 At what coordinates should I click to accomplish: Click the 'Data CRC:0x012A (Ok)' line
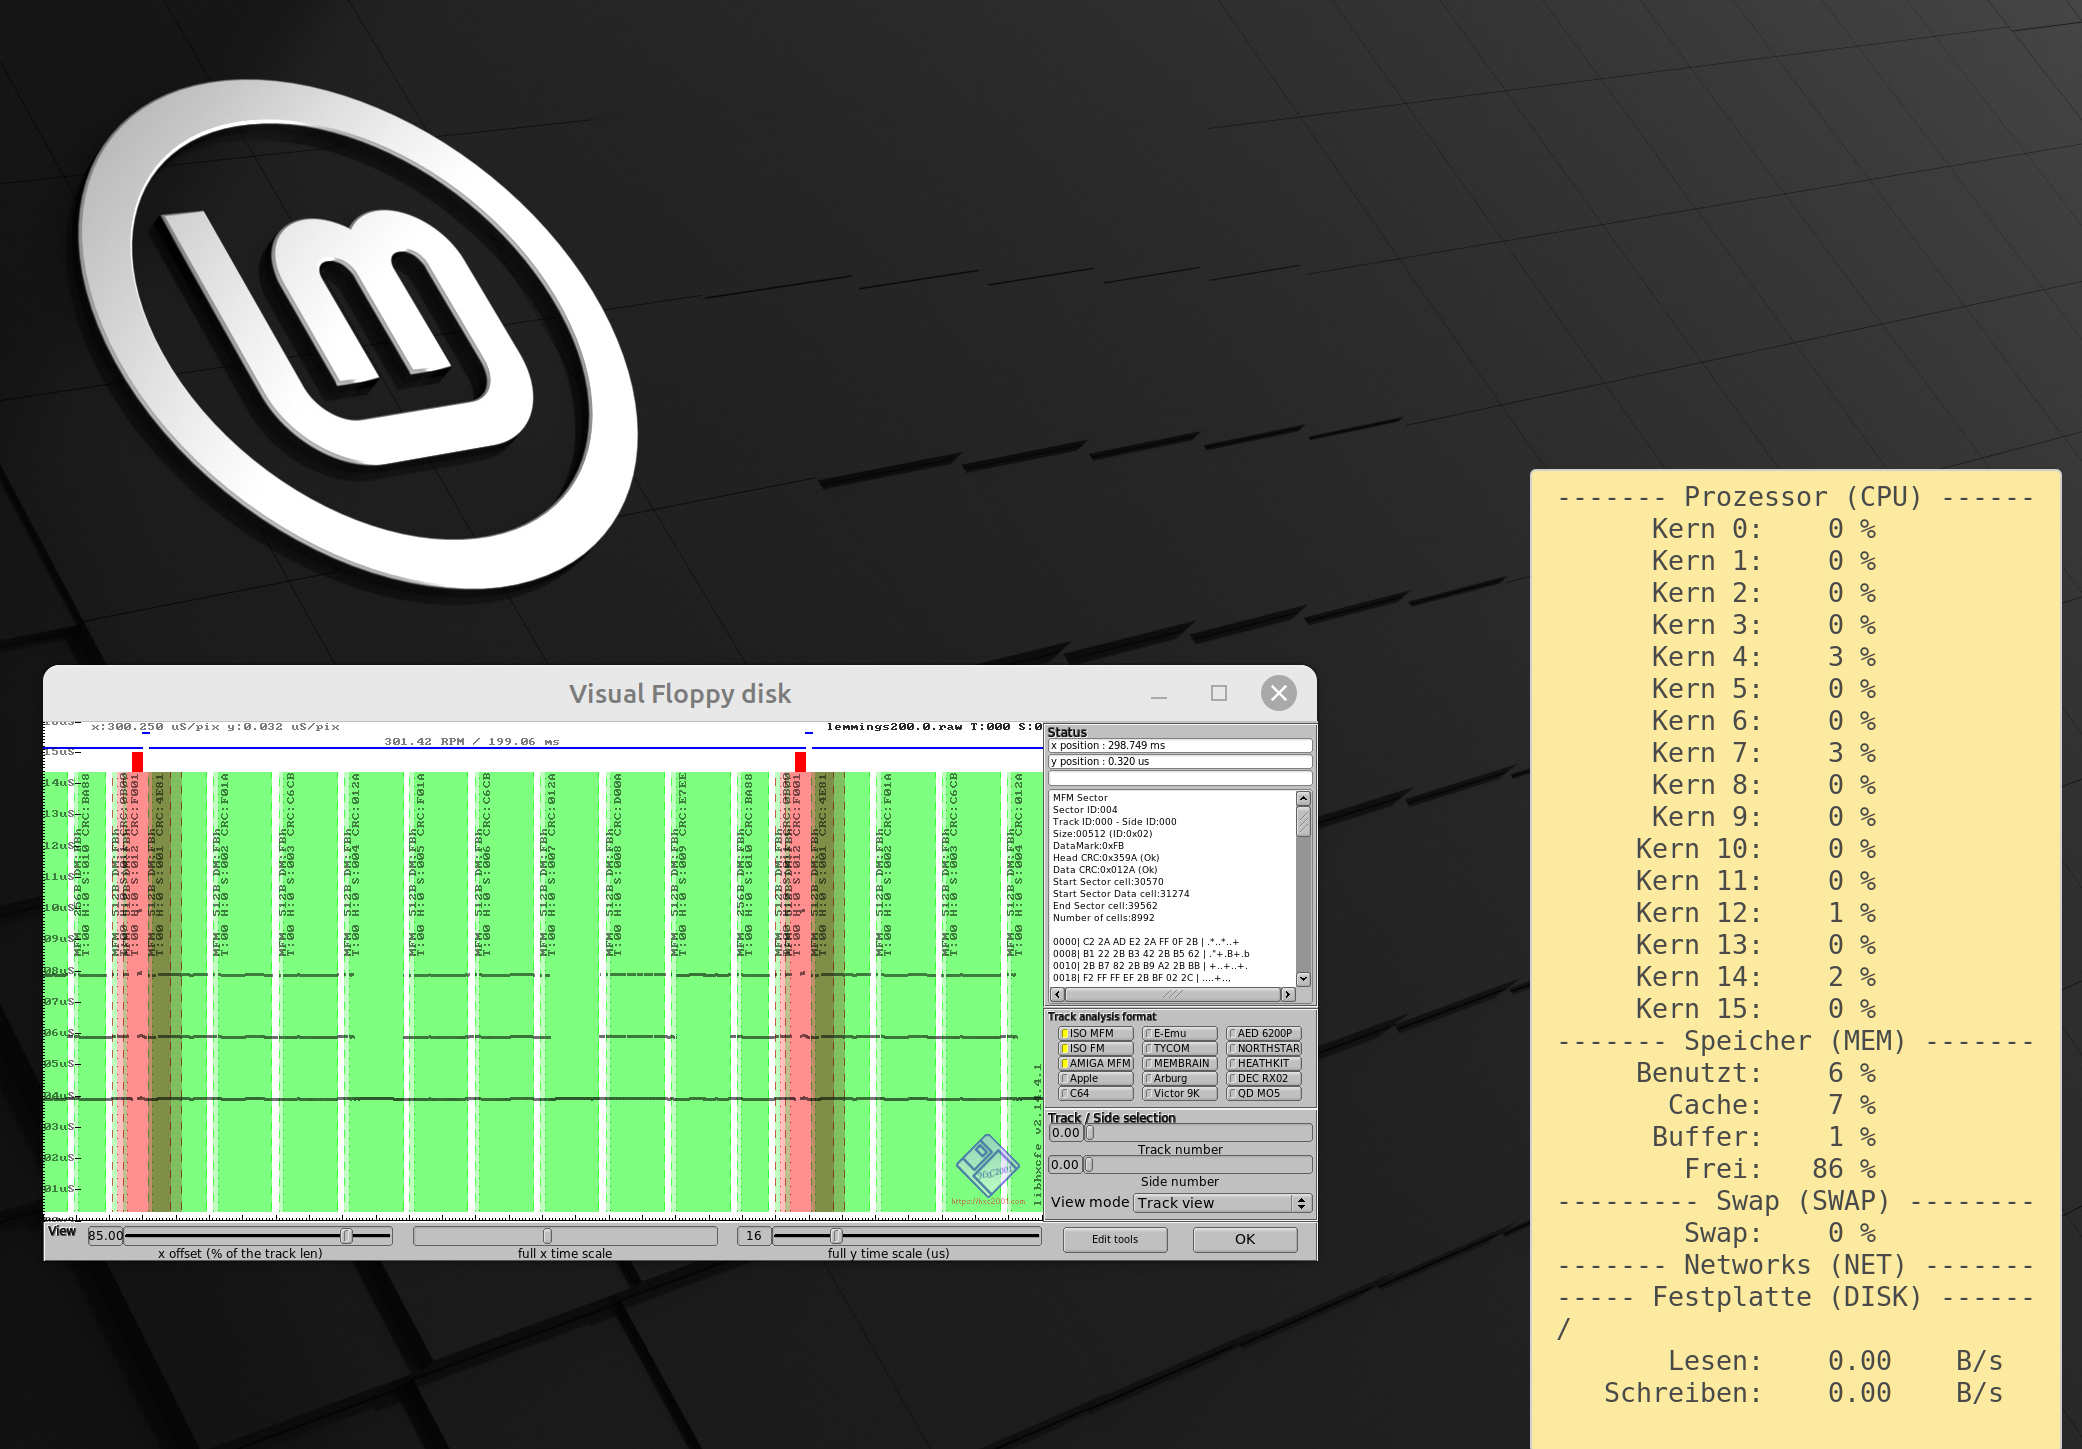1105,870
